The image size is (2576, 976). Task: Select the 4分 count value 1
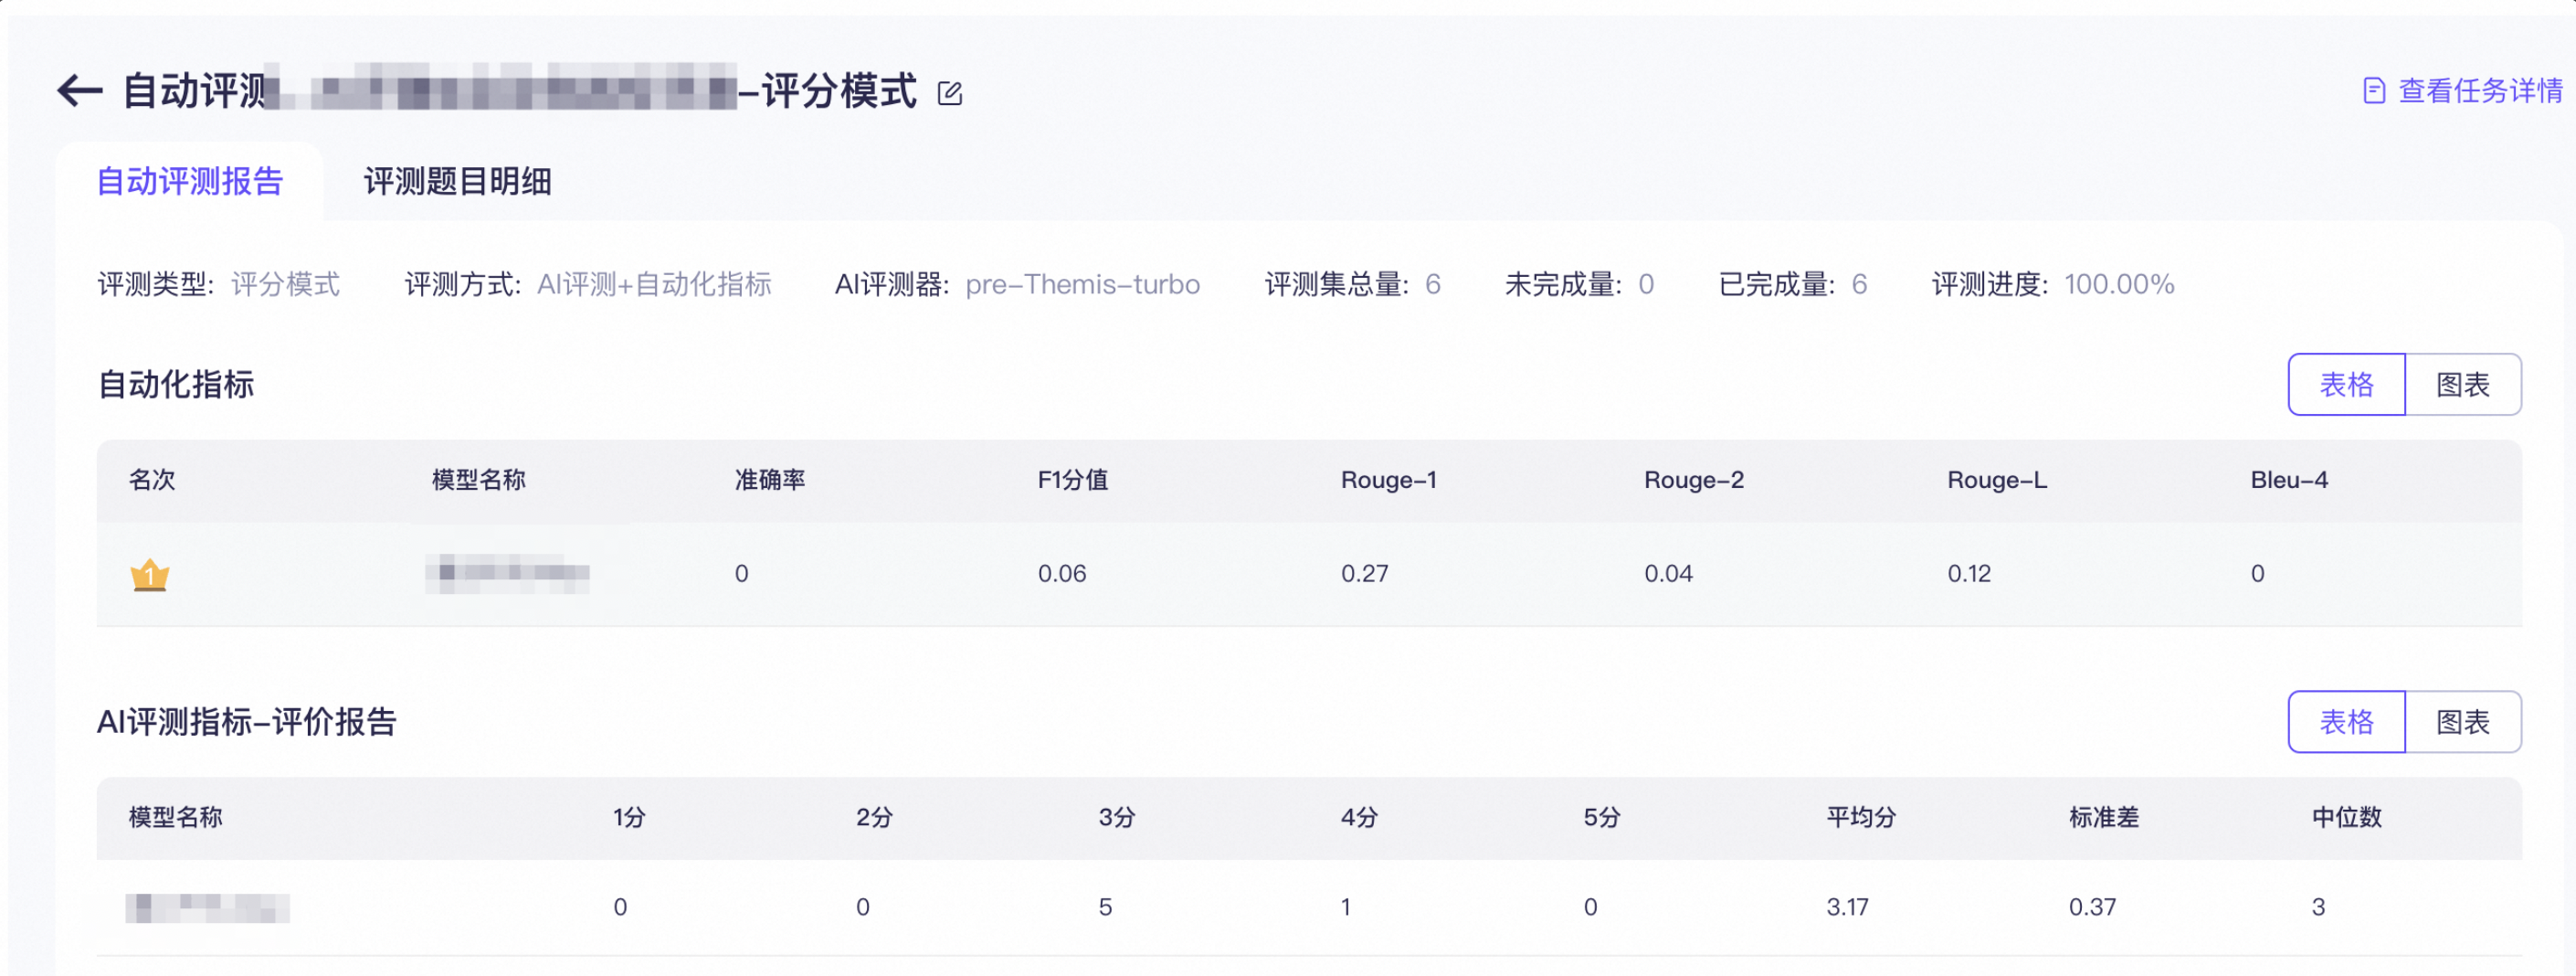pos(1346,907)
